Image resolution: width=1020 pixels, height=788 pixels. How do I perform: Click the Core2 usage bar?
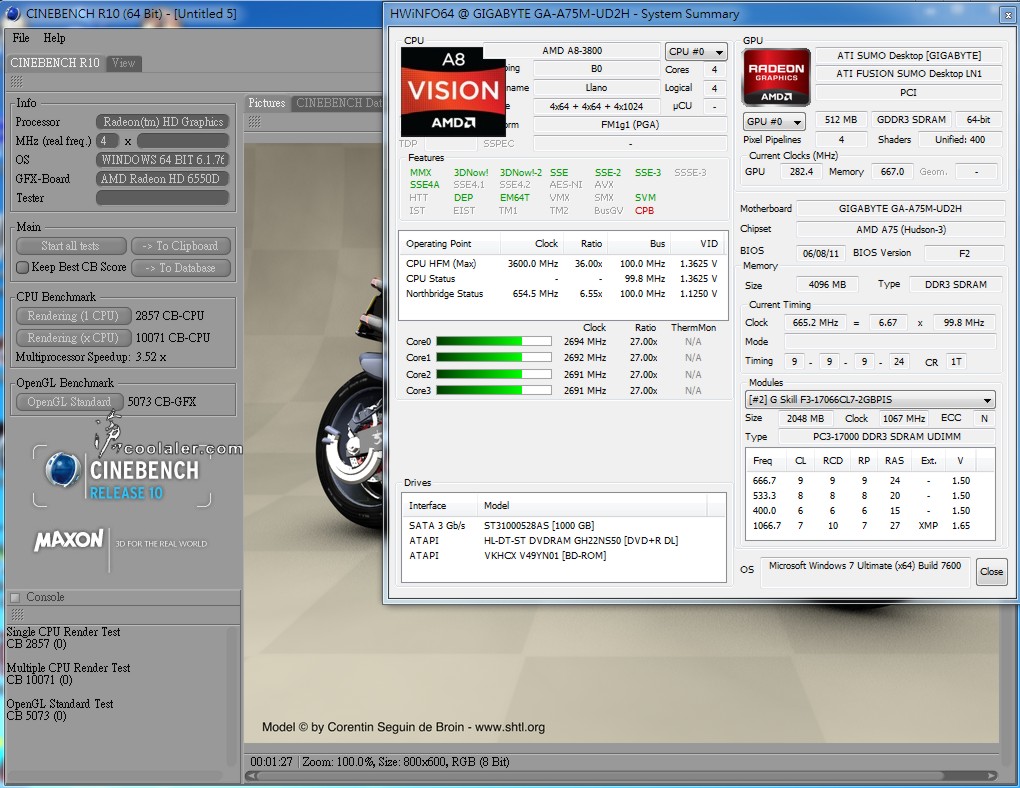pyautogui.click(x=494, y=374)
